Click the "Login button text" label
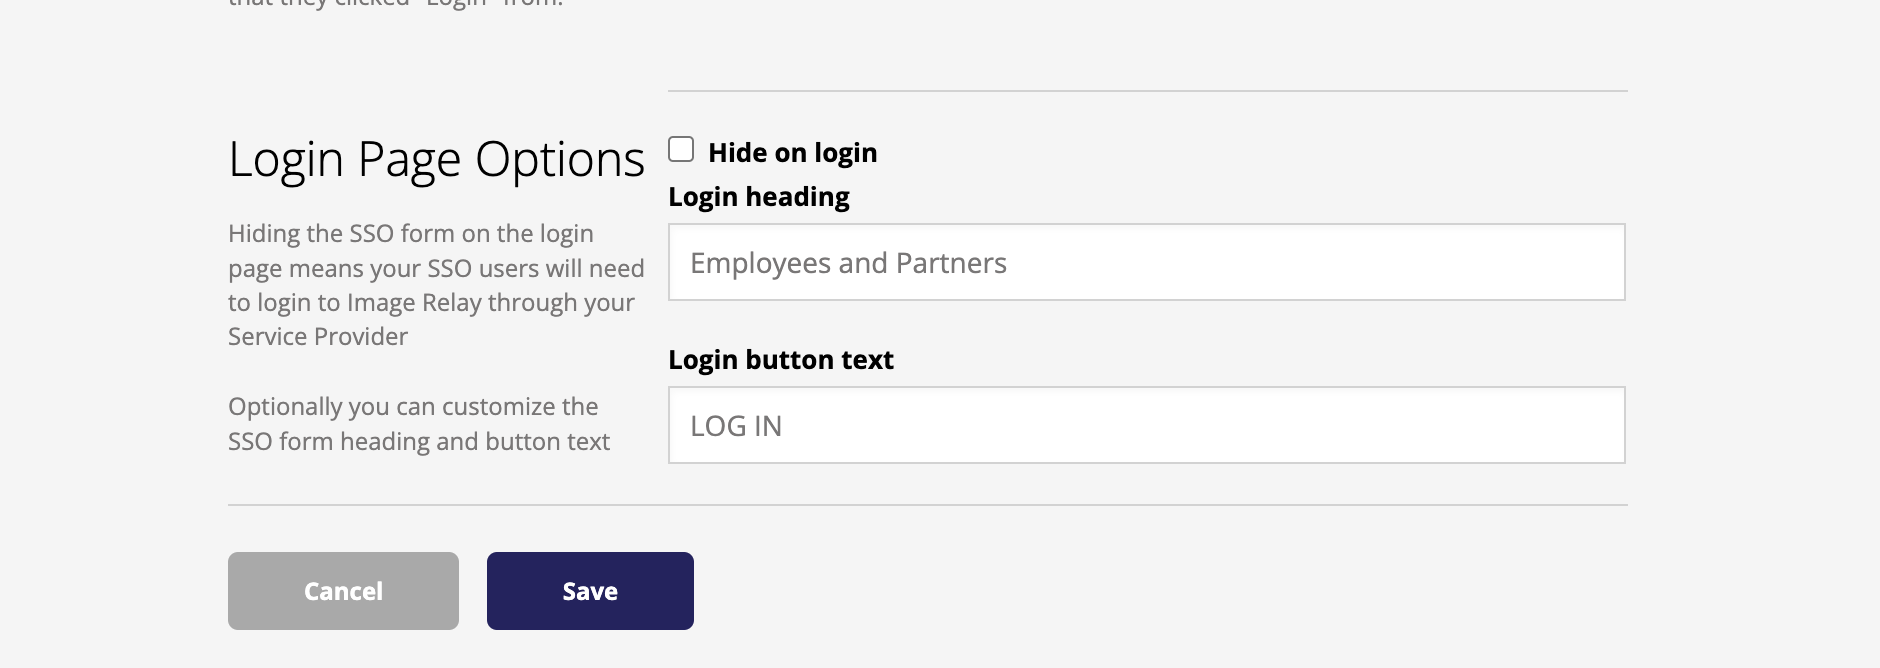The image size is (1880, 668). pyautogui.click(x=780, y=360)
